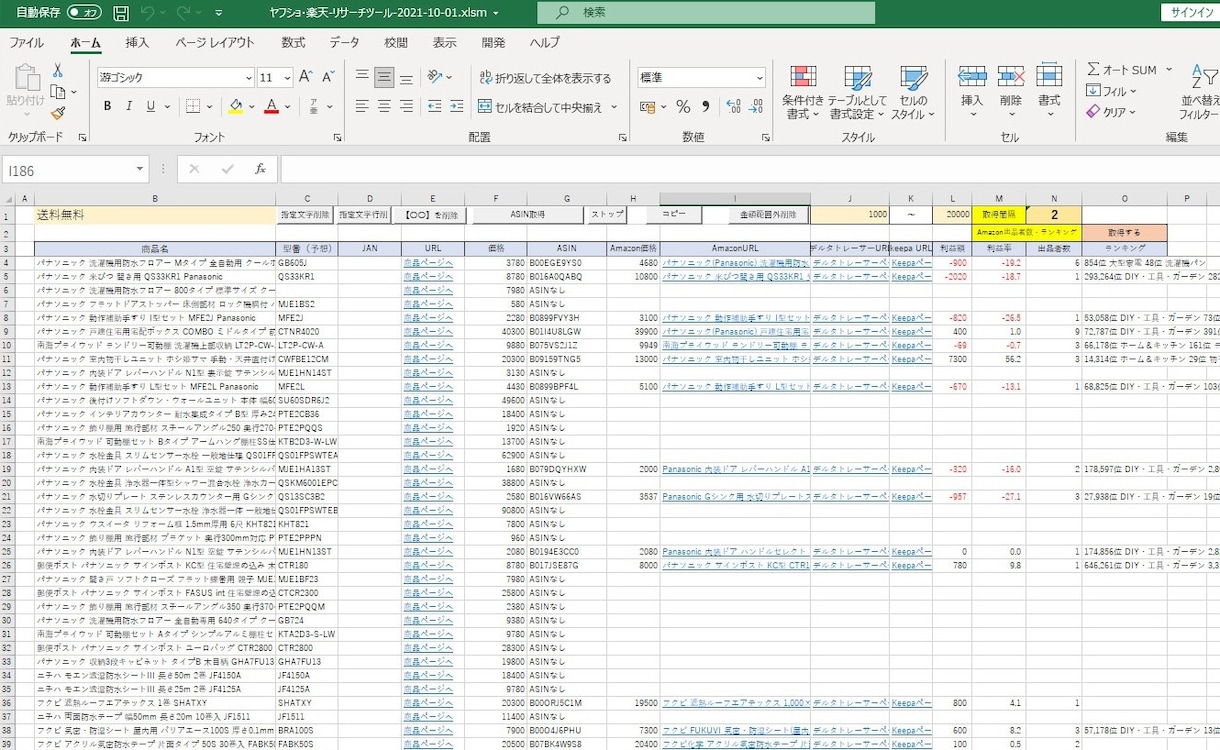Center text horizontally
Image resolution: width=1220 pixels, height=750 pixels.
tap(384, 106)
